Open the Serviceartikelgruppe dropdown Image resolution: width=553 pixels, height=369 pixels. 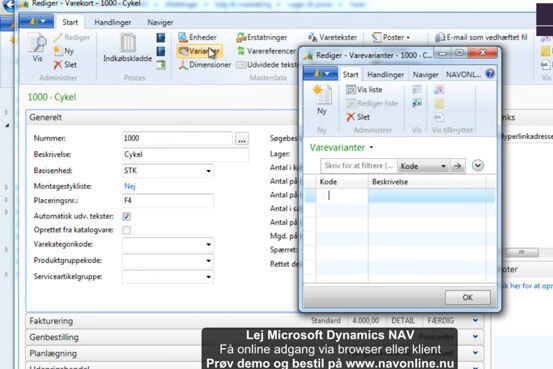[x=208, y=277]
